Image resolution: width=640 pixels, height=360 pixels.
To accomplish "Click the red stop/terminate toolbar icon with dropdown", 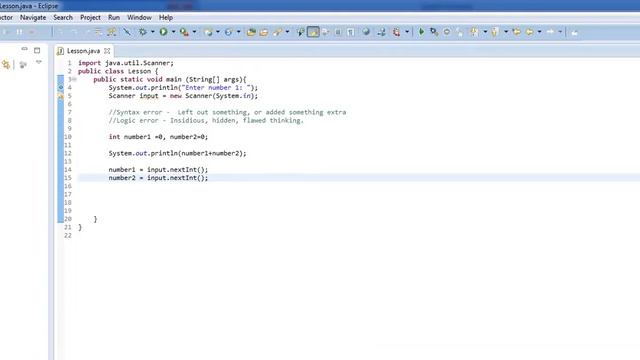I will tap(396, 32).
